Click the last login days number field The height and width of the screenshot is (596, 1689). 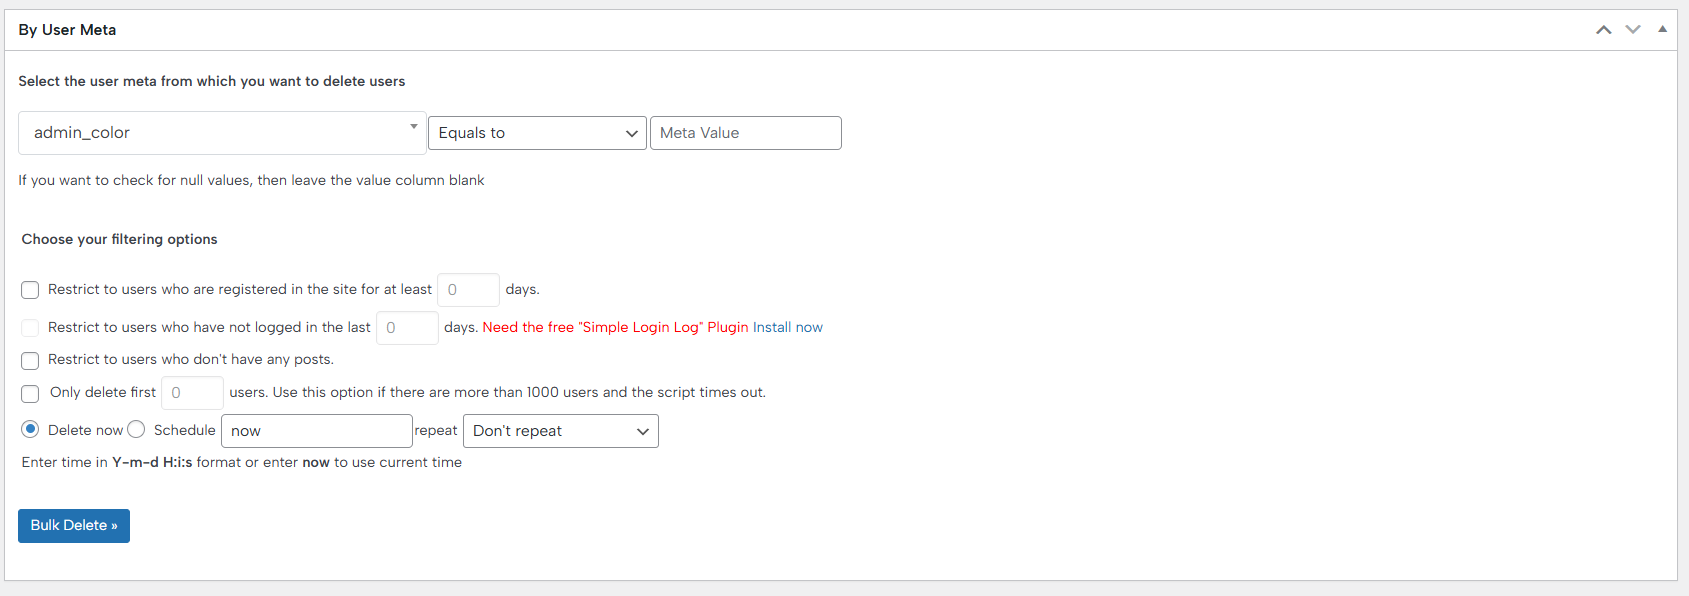point(407,328)
